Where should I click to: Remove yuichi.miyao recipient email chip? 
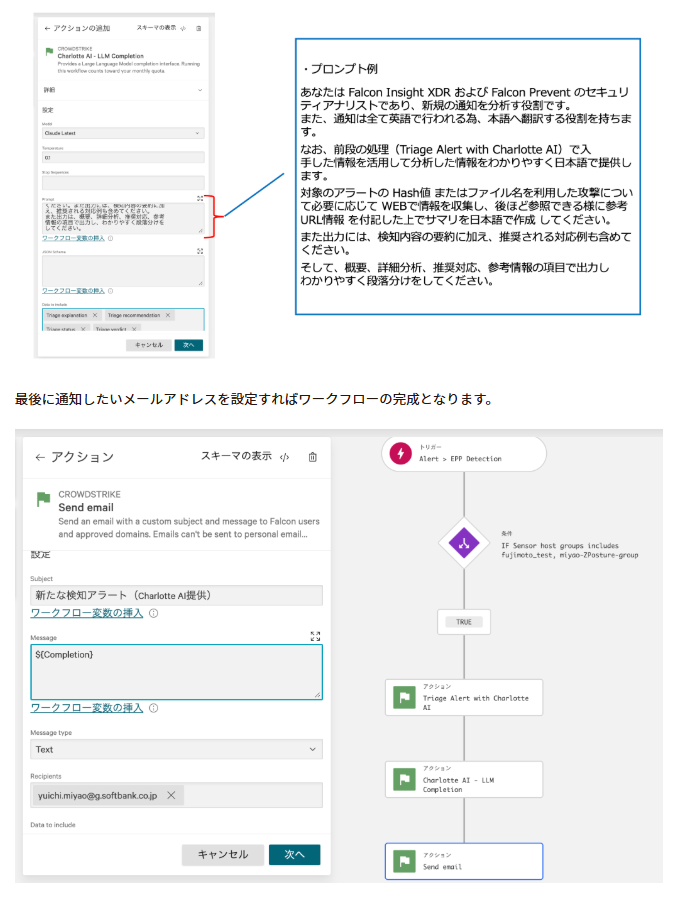pyautogui.click(x=171, y=795)
